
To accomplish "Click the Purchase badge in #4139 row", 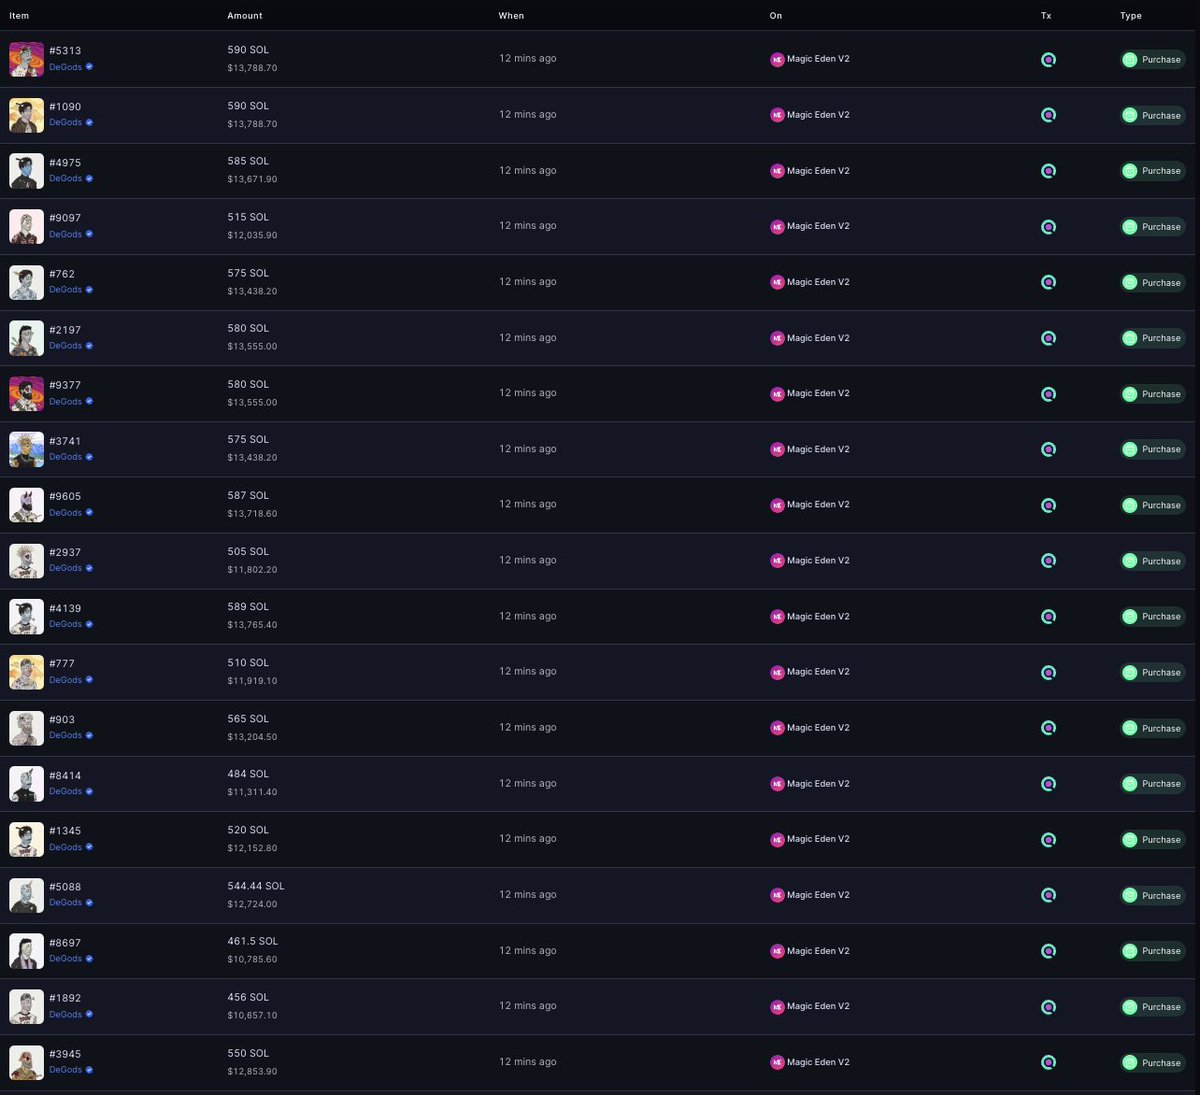I will pyautogui.click(x=1152, y=616).
